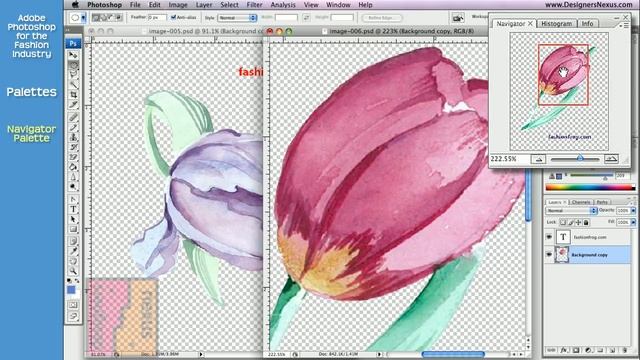This screenshot has width=640, height=360.
Task: Select the Crop tool
Action: [x=73, y=95]
